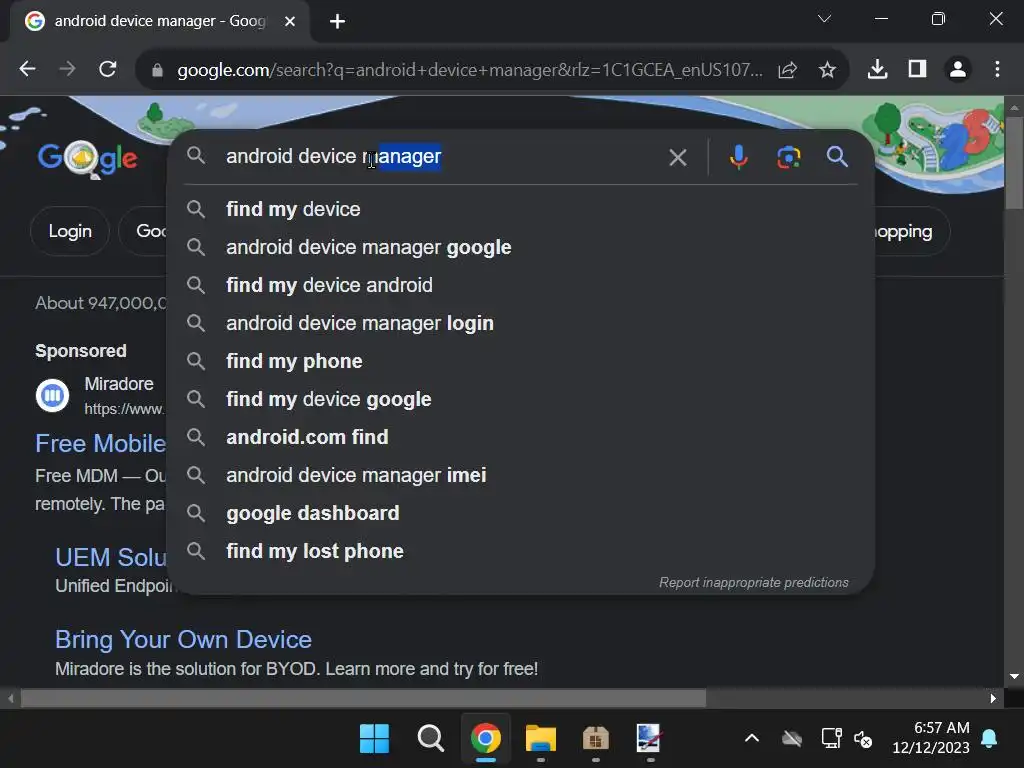Click the browser back arrow
Screen dimensions: 1024x768
click(x=27, y=69)
